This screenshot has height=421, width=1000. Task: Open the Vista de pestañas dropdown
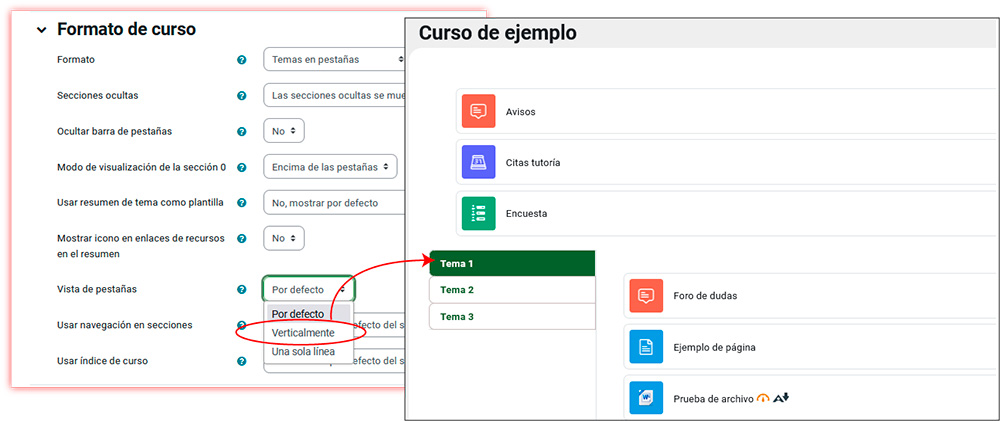pyautogui.click(x=309, y=289)
